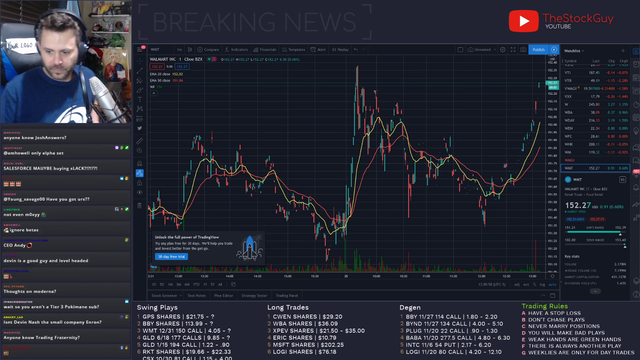Viewport: 640px width, 360px height.
Task: Open the TheStockGuy YouTube logo
Action: (x=561, y=21)
